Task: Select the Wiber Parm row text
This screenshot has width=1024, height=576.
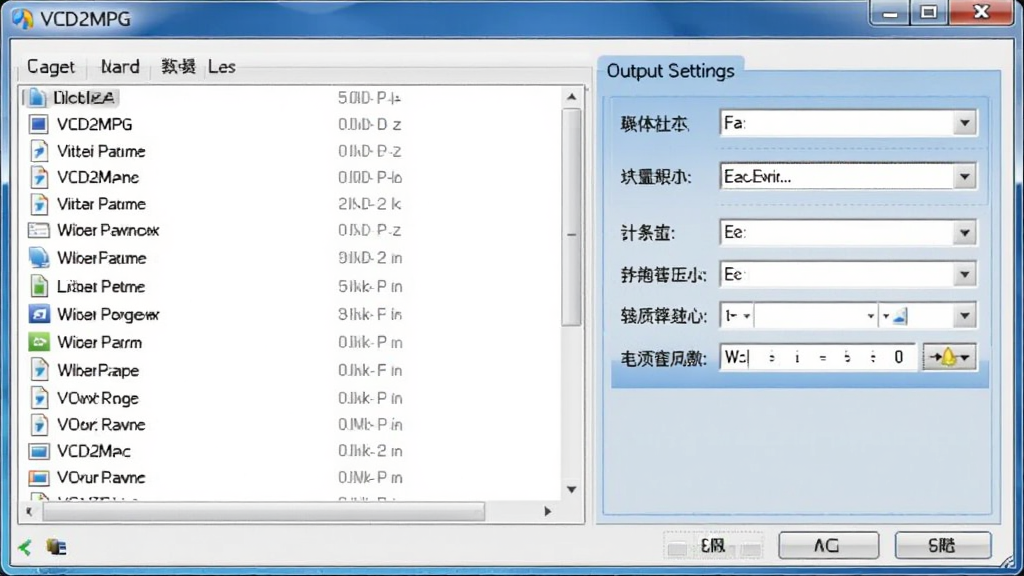Action: coord(99,342)
